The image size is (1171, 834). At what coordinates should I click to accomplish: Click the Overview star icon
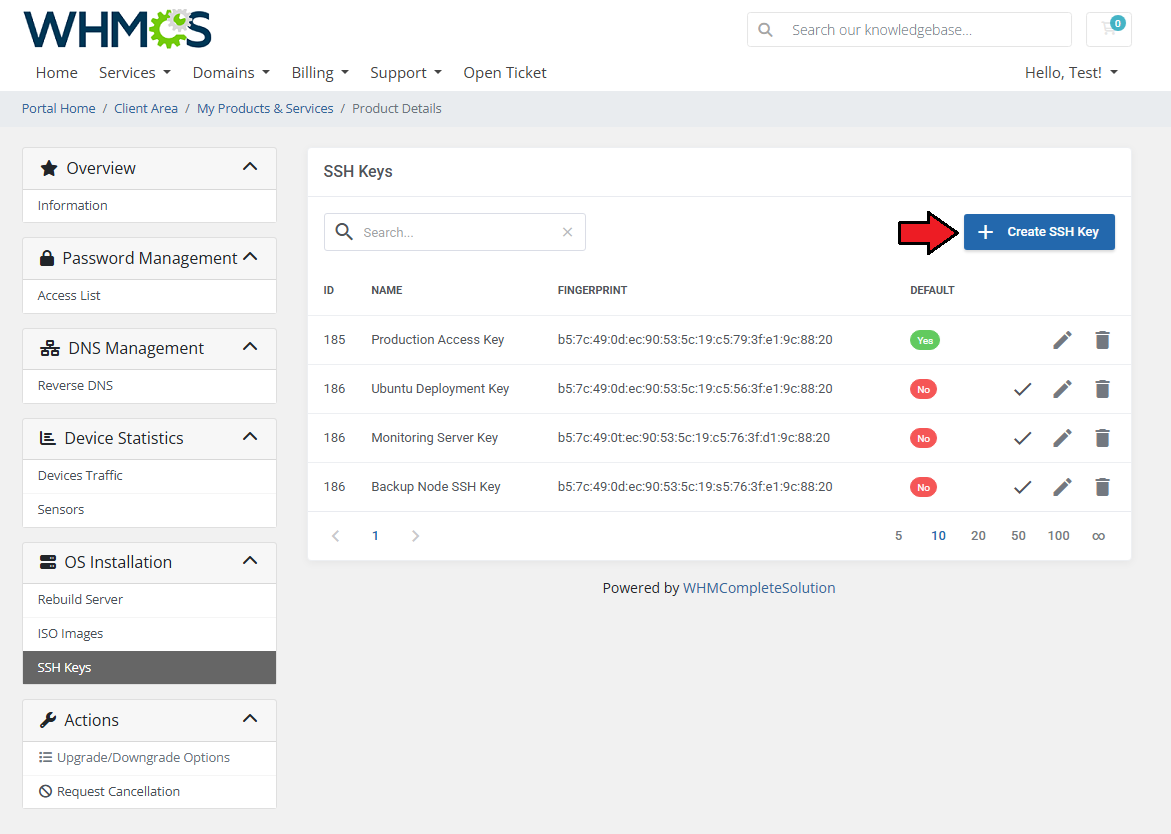pyautogui.click(x=49, y=168)
